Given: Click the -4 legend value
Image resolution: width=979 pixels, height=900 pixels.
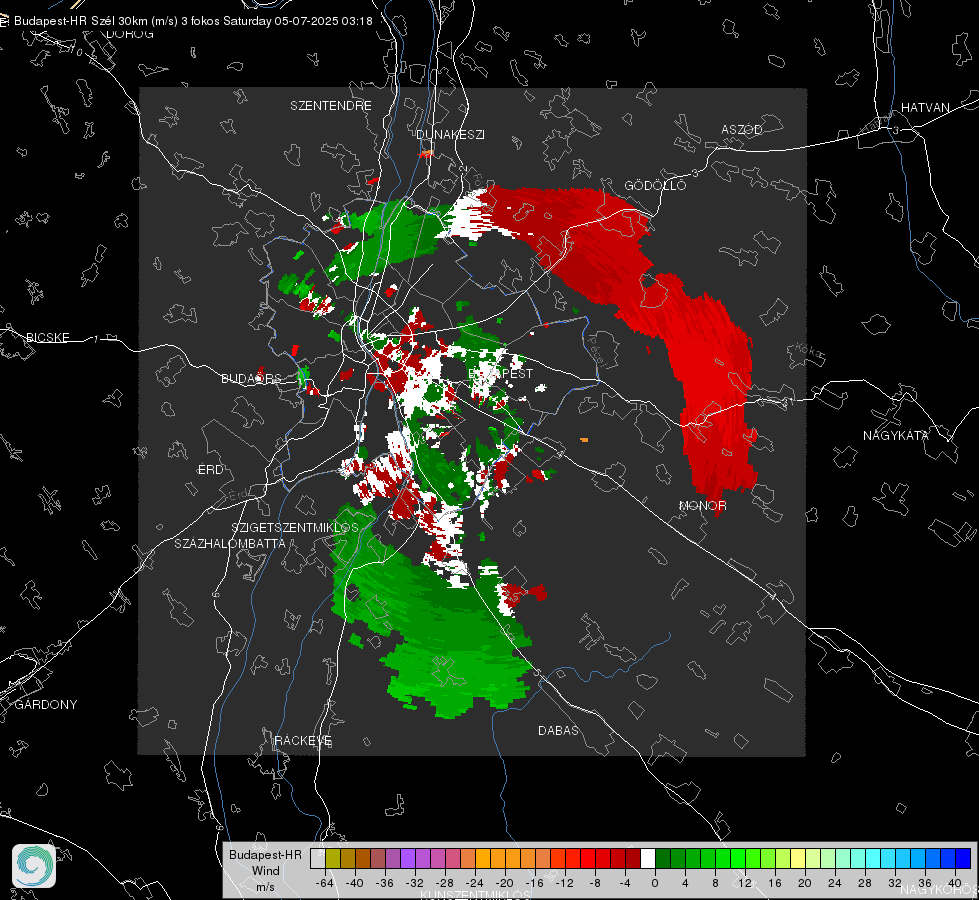Looking at the screenshot, I should [x=624, y=883].
